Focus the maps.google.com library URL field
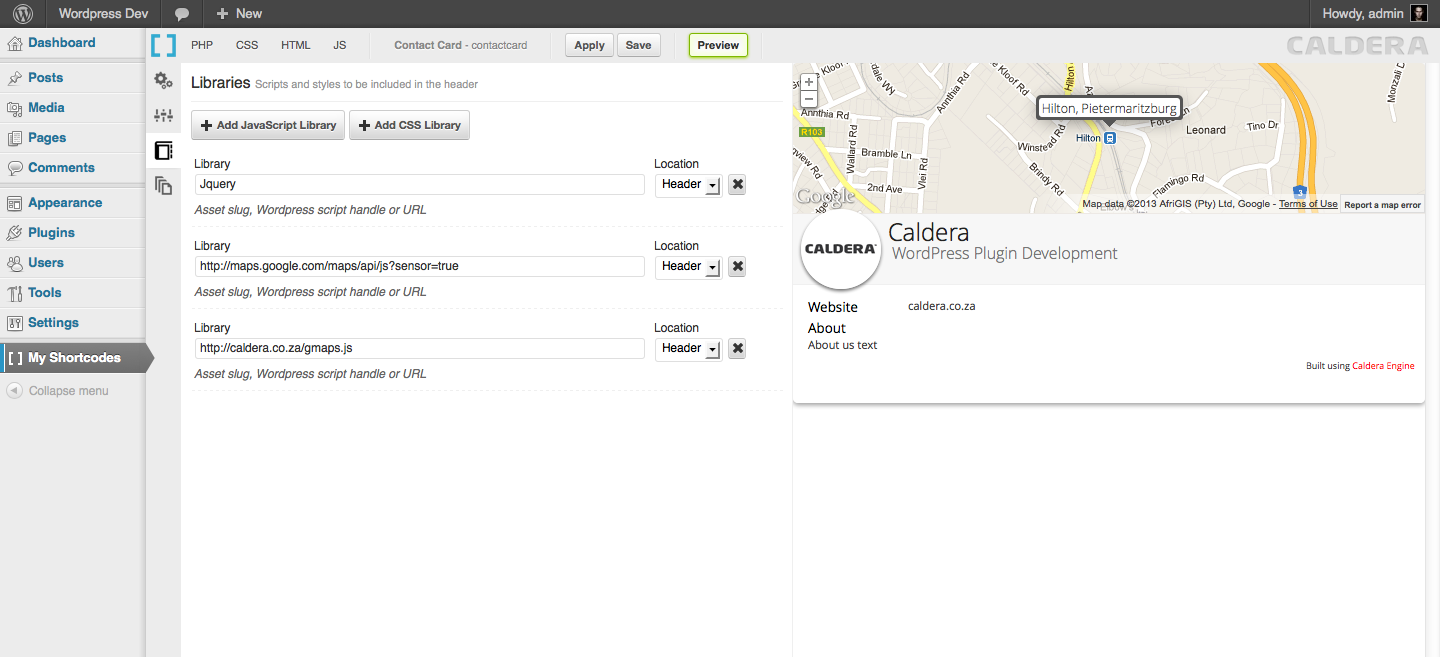Screen dimensions: 1440x657 420,267
